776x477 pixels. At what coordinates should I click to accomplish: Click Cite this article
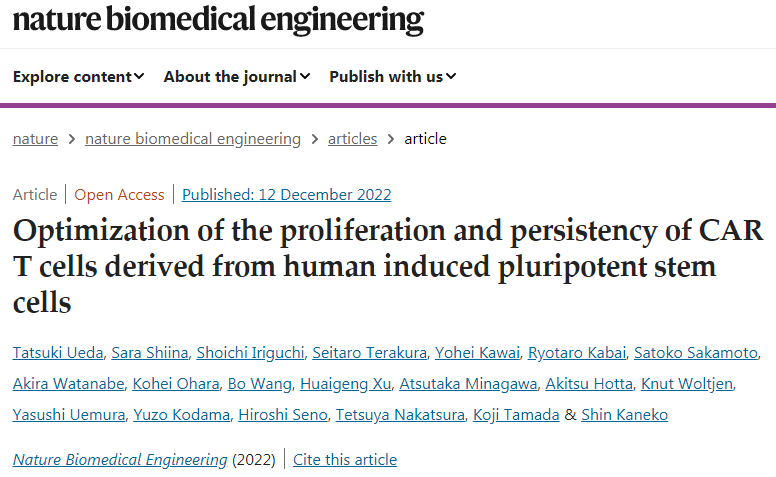pos(345,460)
